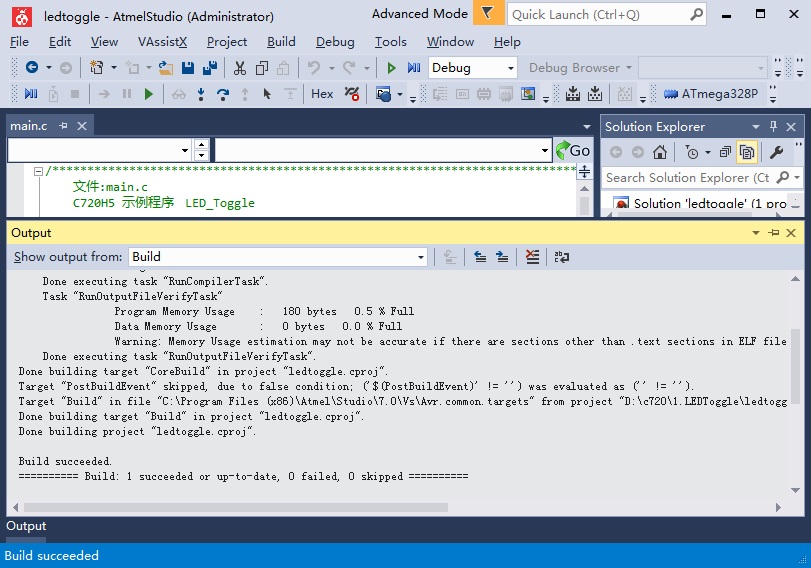This screenshot has width=811, height=568.
Task: Open the Solution Explorer window options arrow
Action: [x=756, y=126]
